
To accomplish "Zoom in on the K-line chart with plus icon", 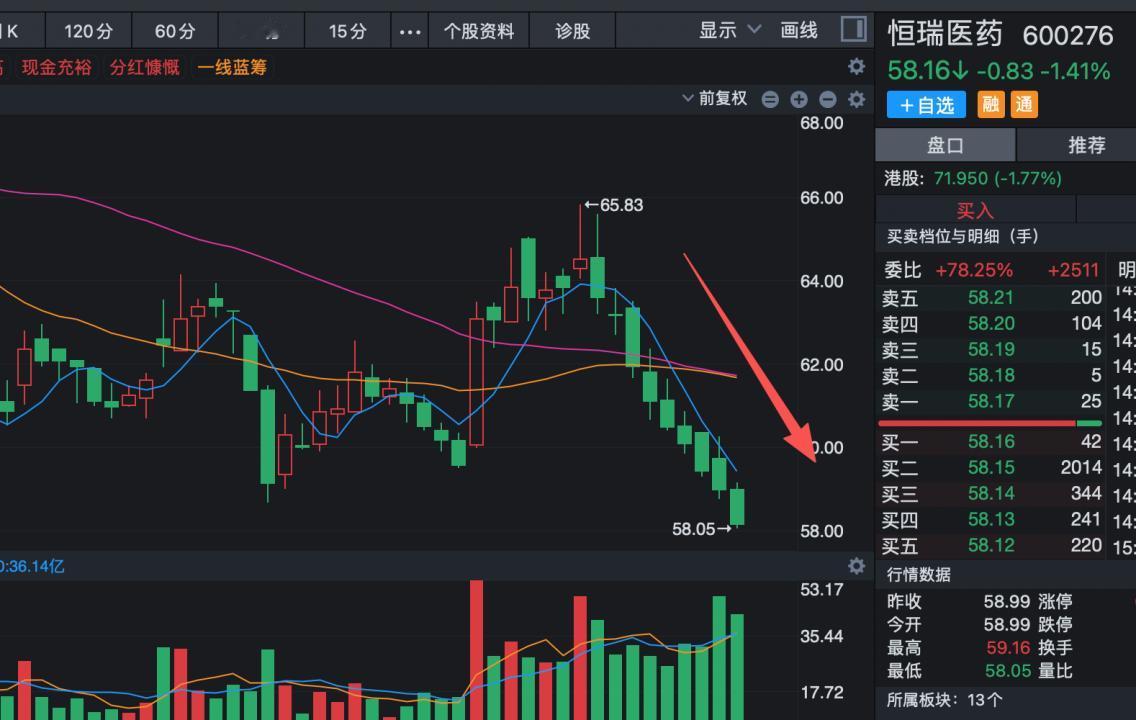I will click(798, 100).
